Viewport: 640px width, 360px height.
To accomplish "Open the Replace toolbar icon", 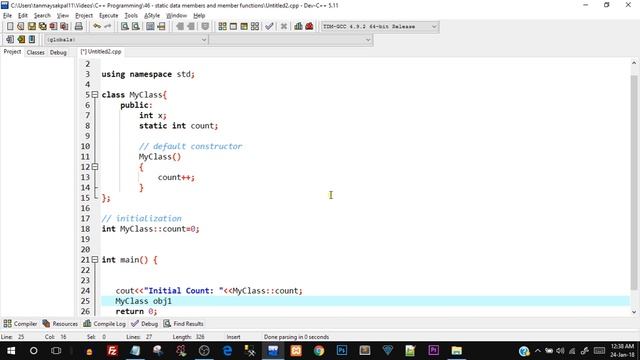I will coord(136,27).
